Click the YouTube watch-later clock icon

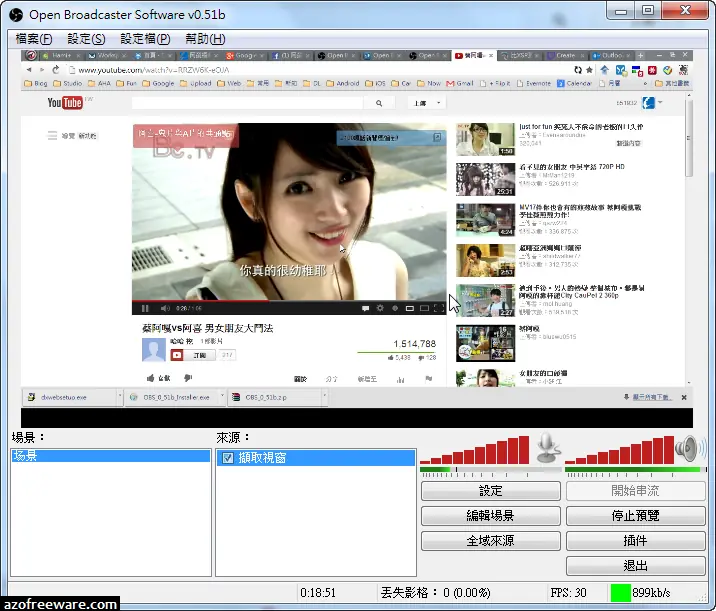pyautogui.click(x=395, y=308)
